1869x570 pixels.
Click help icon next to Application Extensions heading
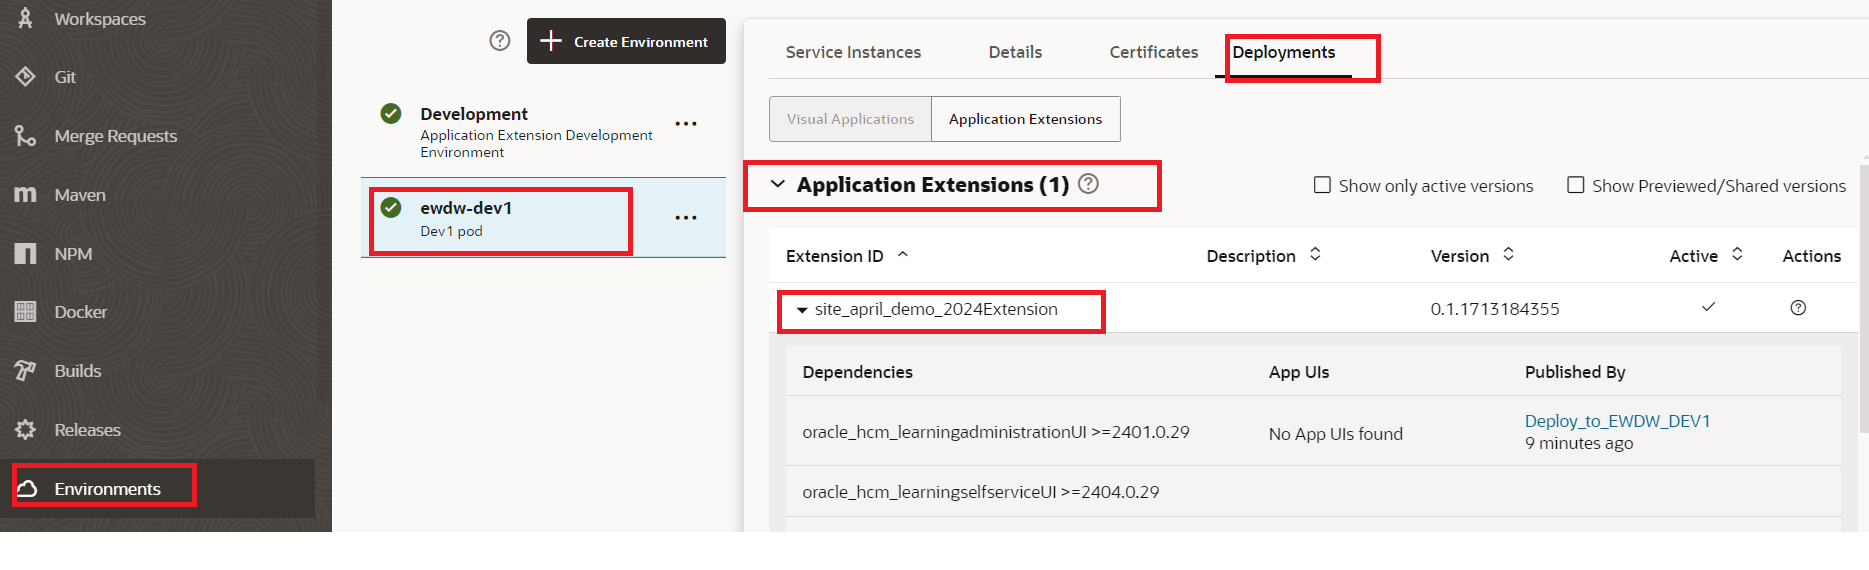(1089, 184)
